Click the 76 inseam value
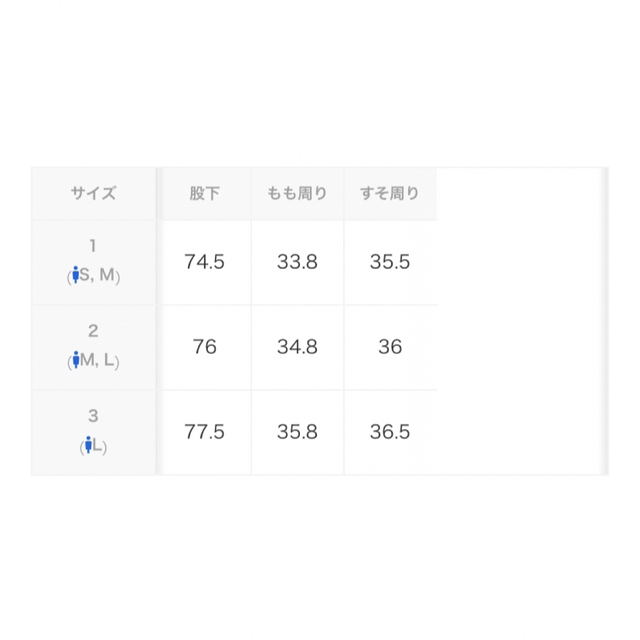The image size is (640, 640). (204, 347)
